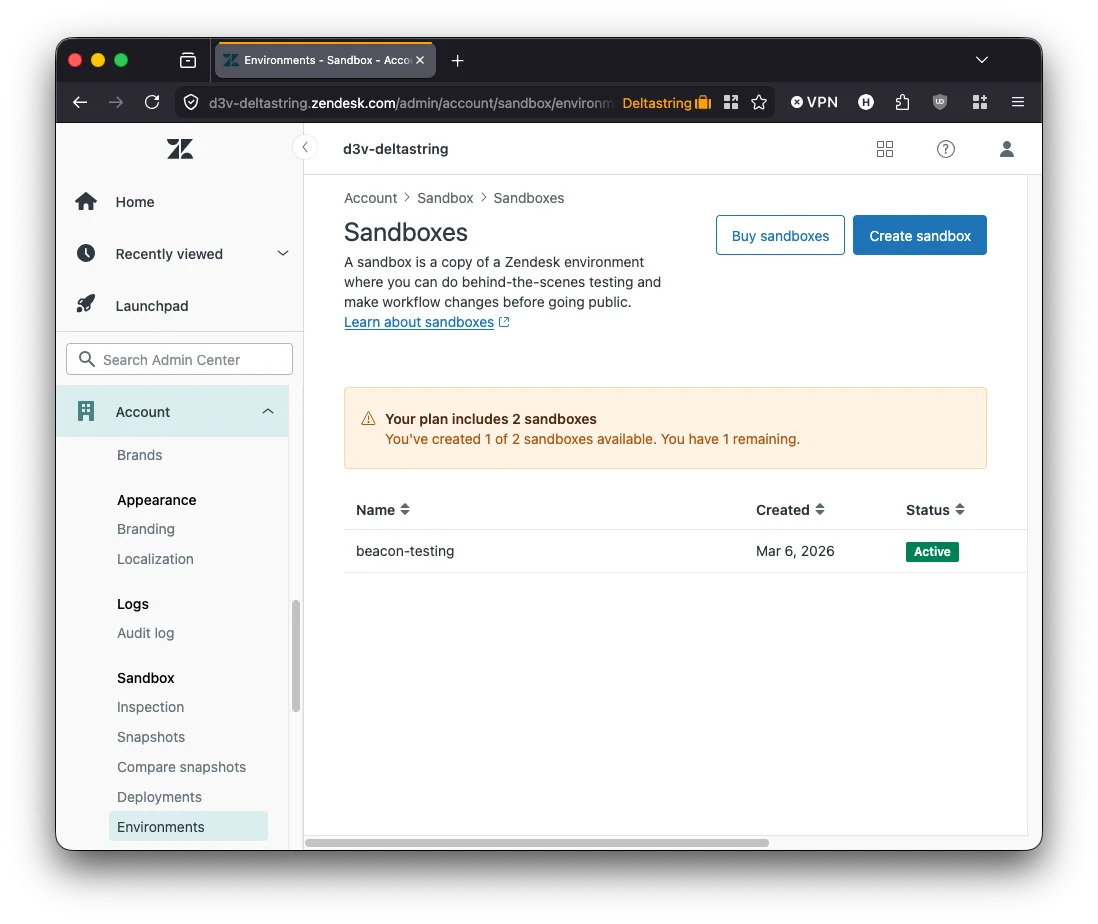Open the list all tabs dropdown arrow
Image resolution: width=1098 pixels, height=924 pixels.
pyautogui.click(x=982, y=60)
